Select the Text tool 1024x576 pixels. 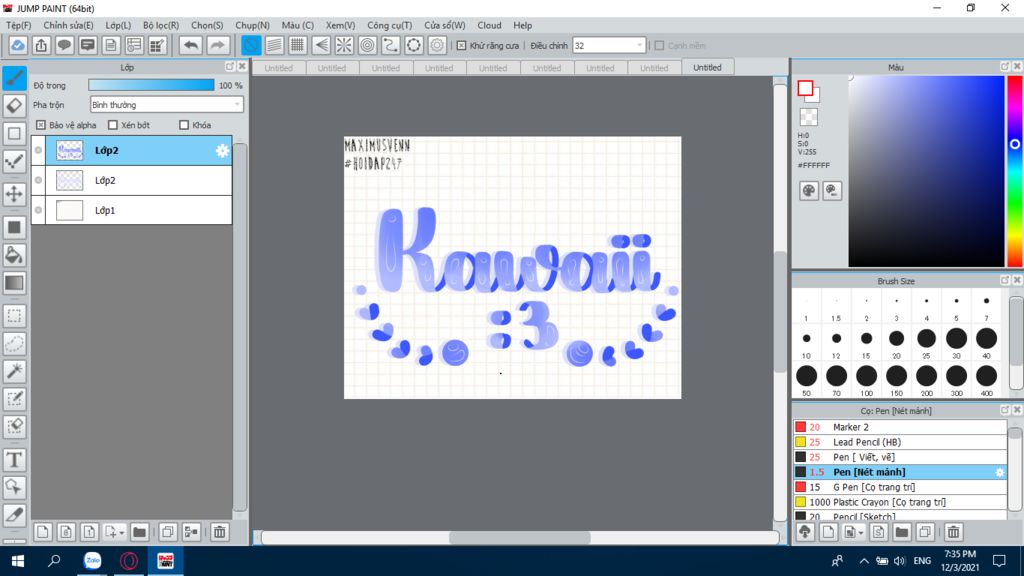click(14, 460)
